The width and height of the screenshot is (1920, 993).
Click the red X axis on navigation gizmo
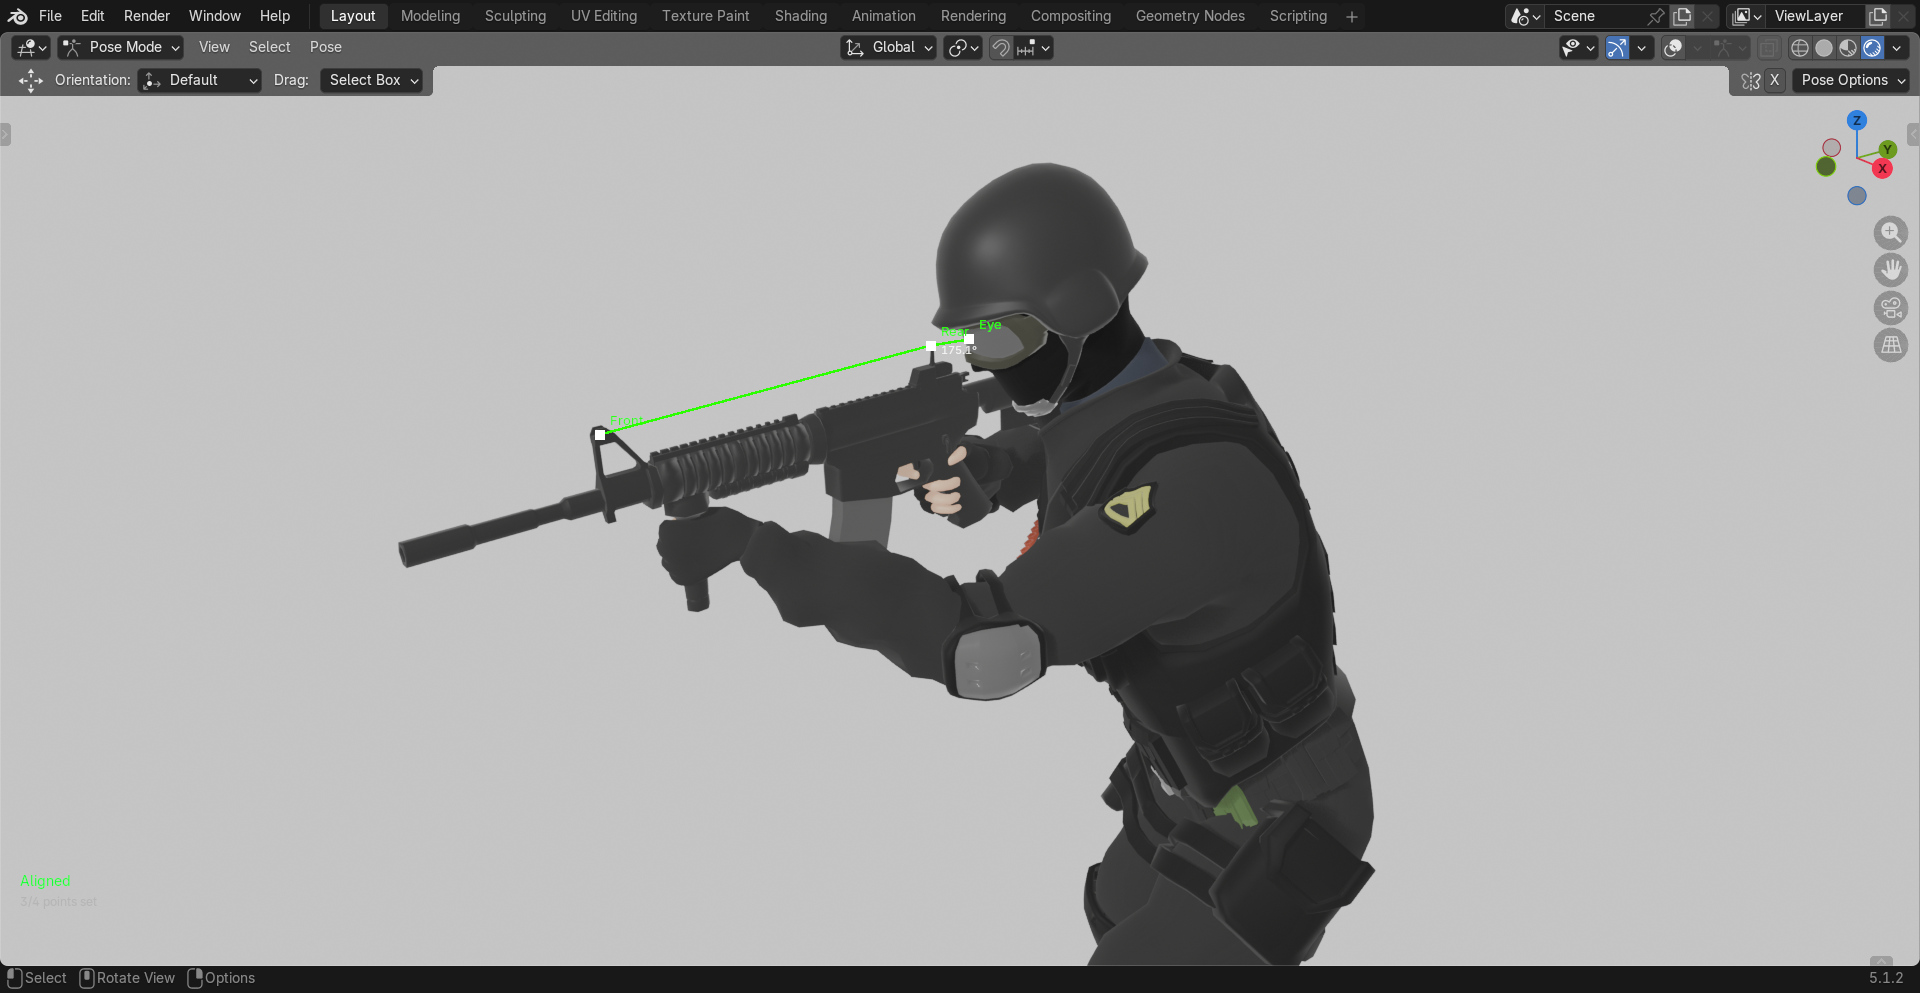[1882, 168]
